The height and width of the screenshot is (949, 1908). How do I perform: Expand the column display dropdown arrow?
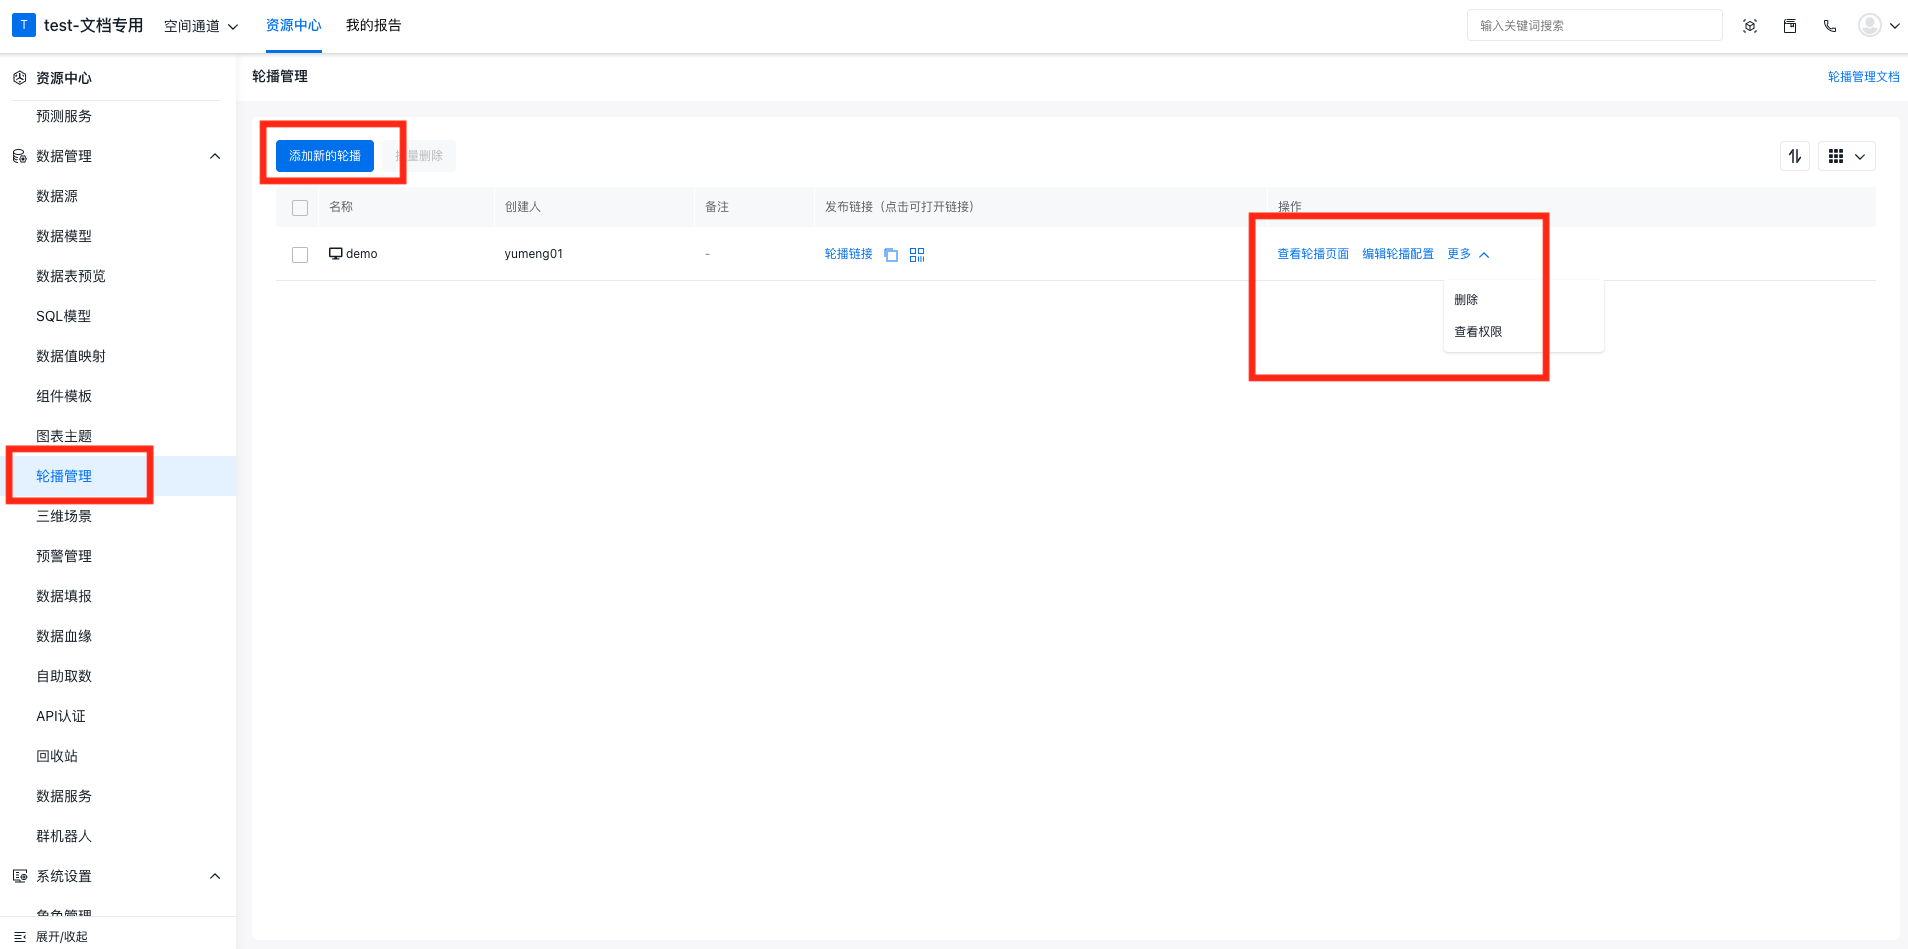tap(1860, 157)
